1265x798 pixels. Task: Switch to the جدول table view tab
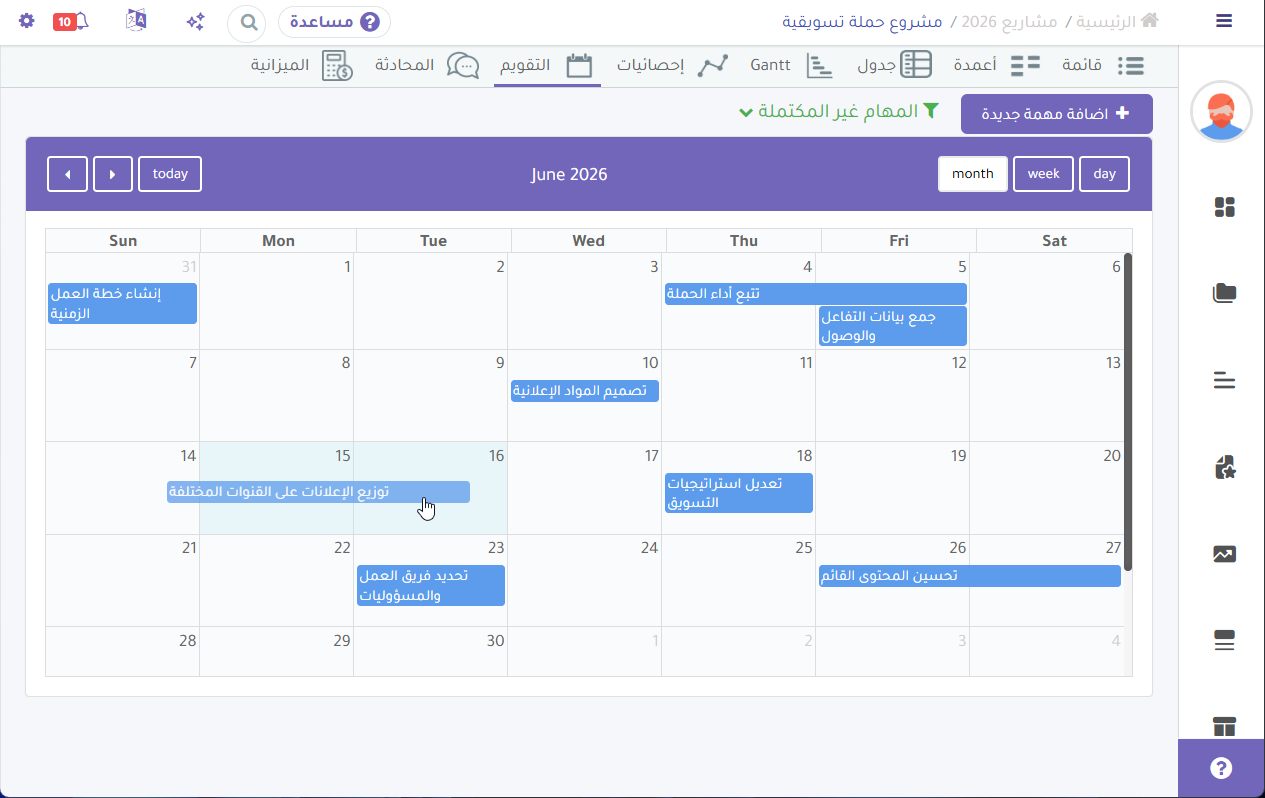coord(895,66)
